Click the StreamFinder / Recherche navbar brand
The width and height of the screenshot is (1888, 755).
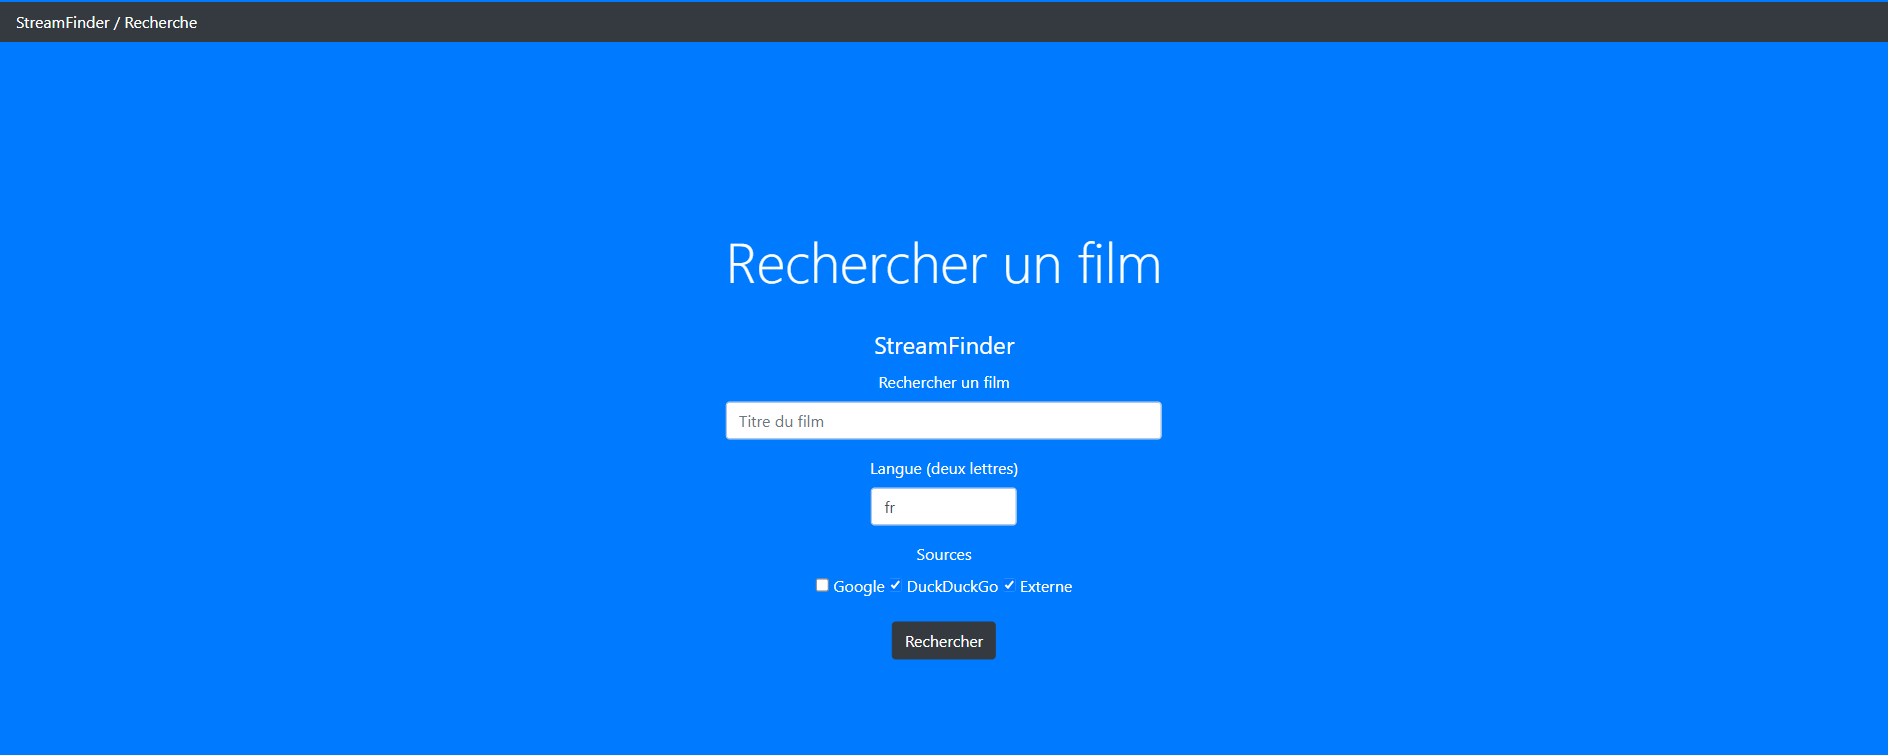click(106, 22)
